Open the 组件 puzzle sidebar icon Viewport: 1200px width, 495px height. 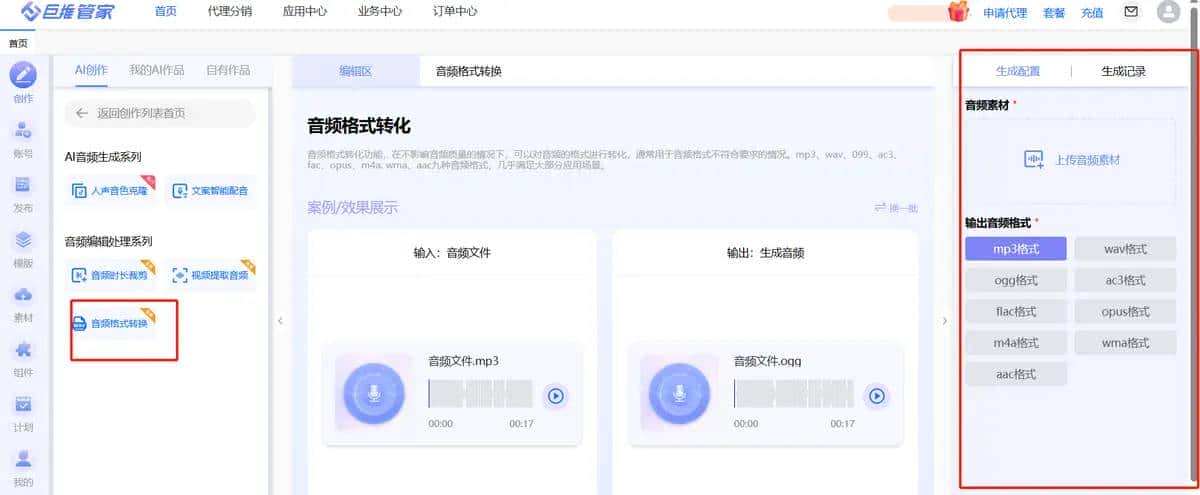coord(23,350)
